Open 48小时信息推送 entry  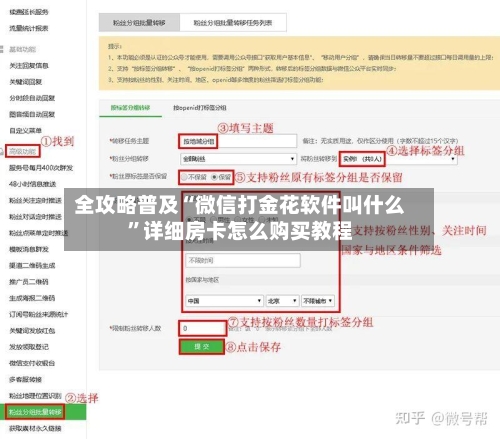pos(33,184)
